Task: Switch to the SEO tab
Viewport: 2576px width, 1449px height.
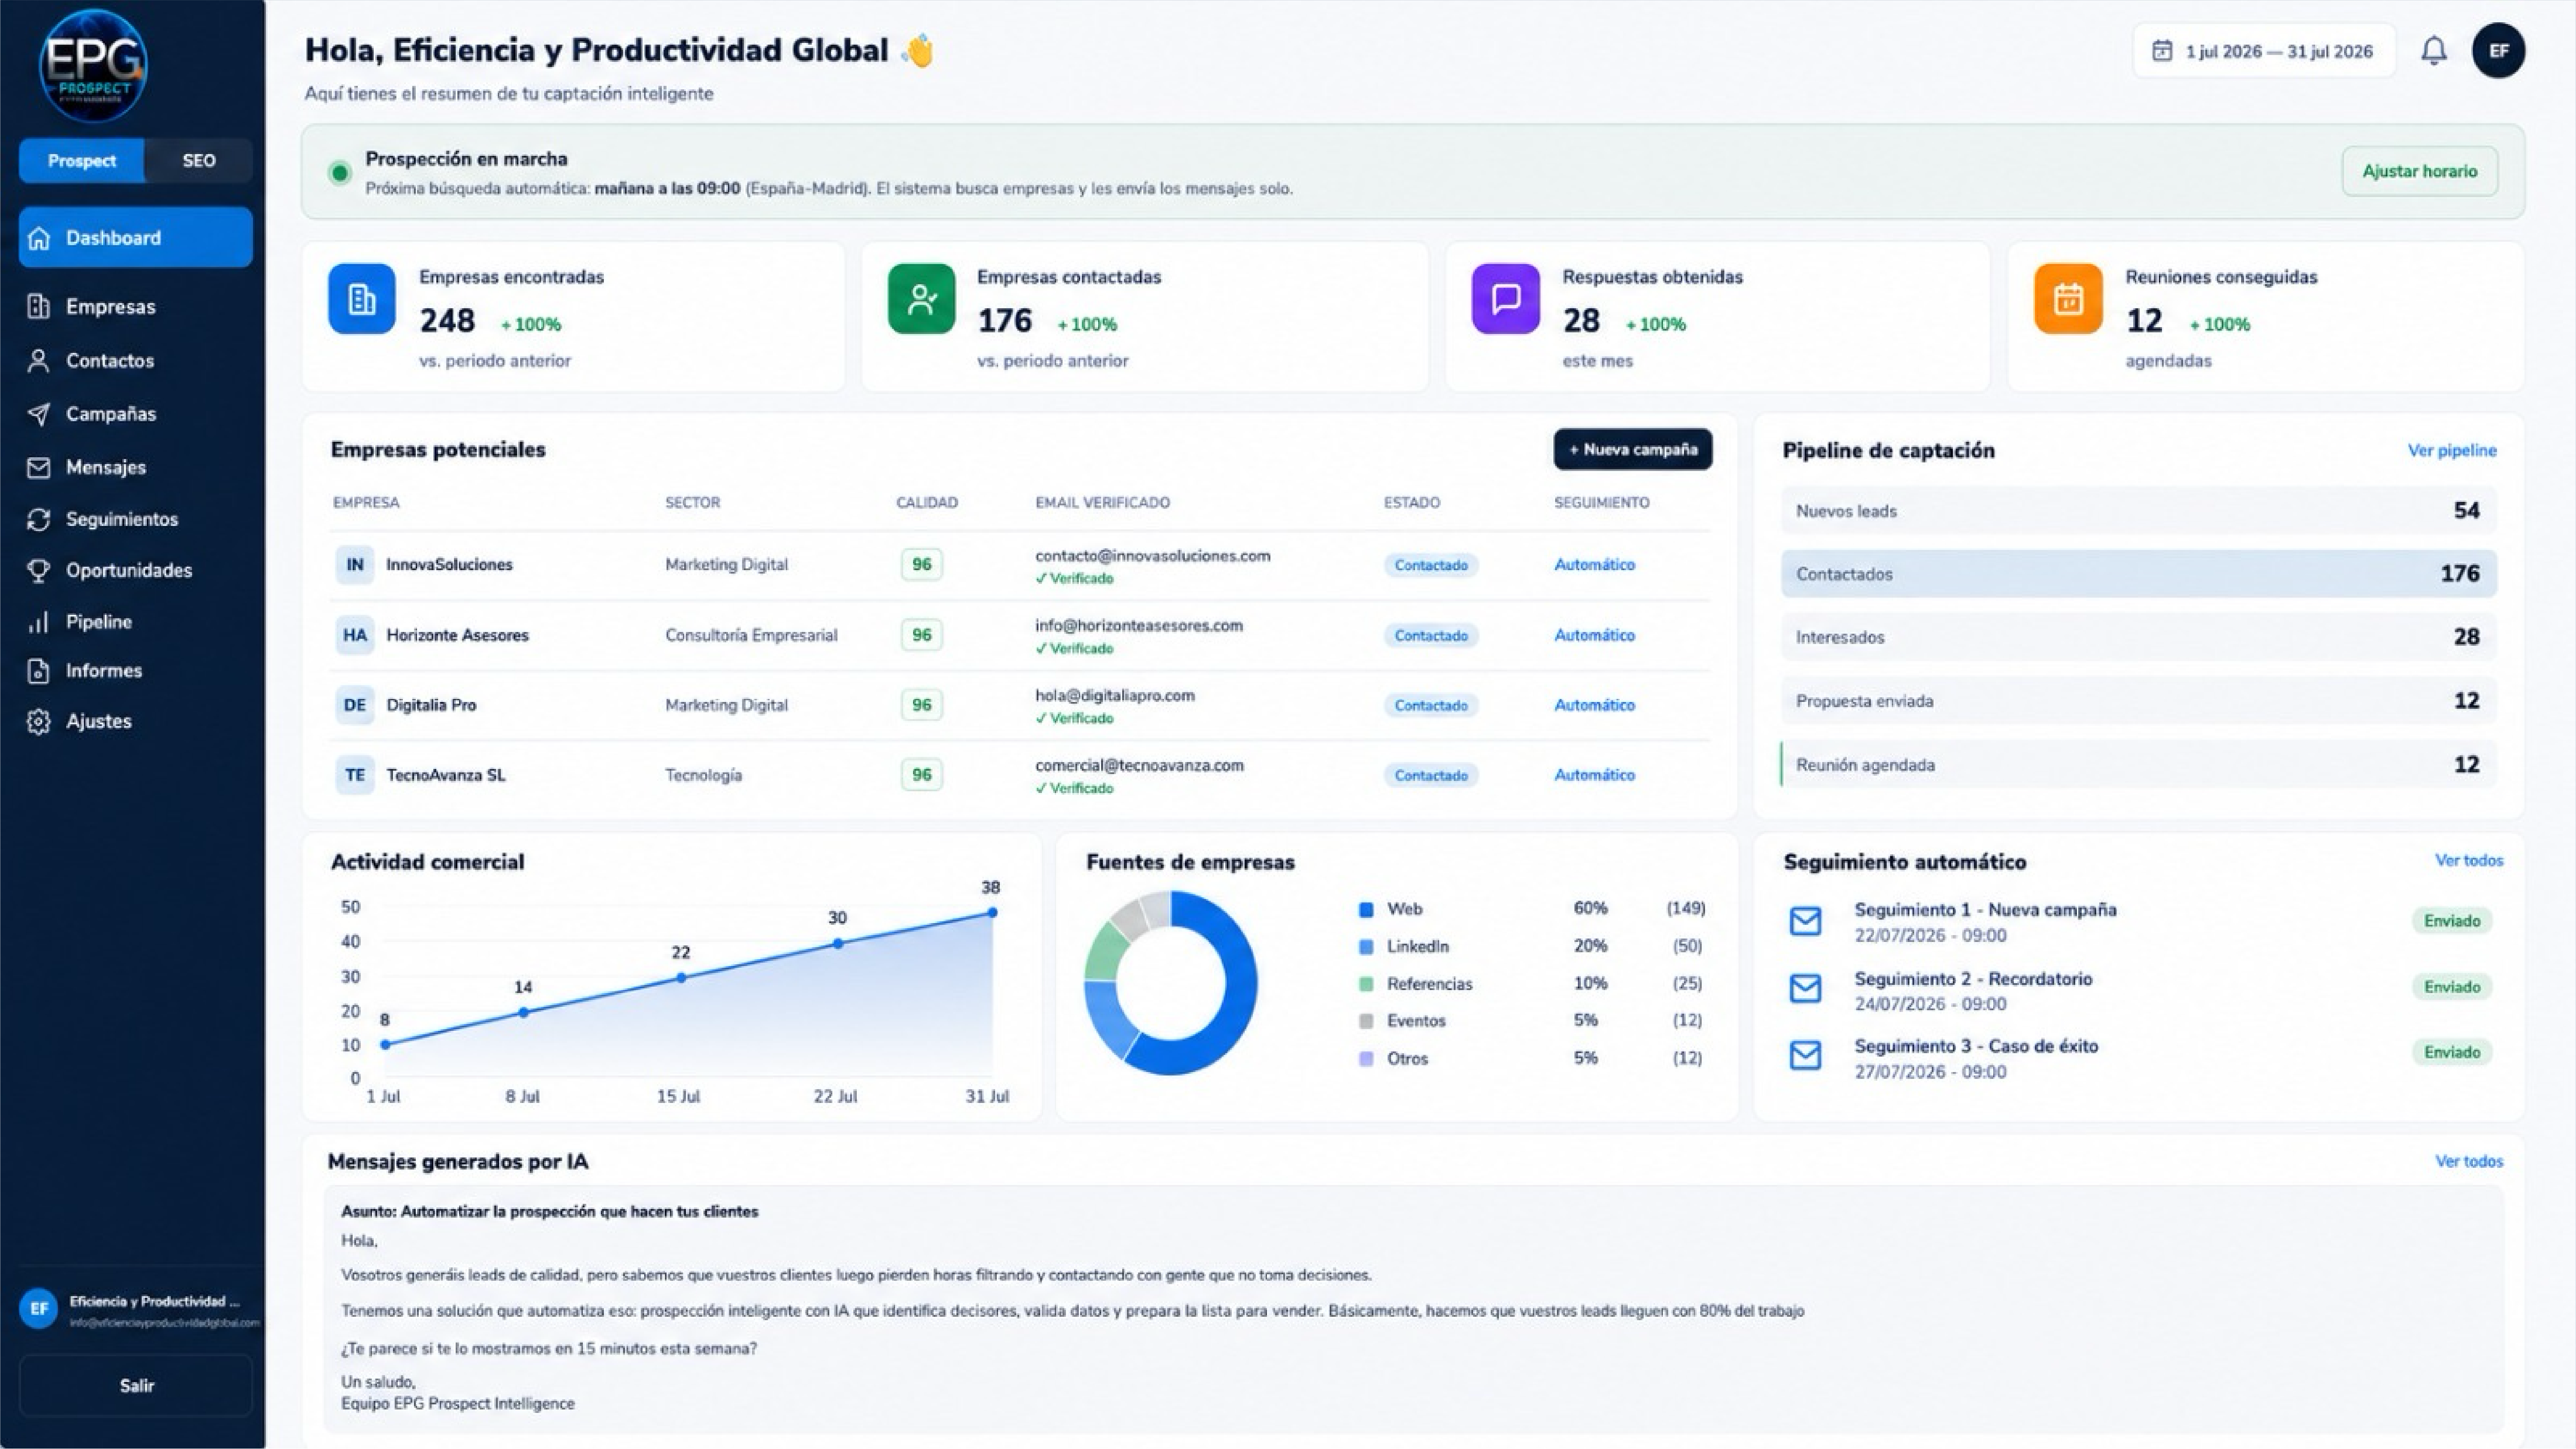Action: 199,160
